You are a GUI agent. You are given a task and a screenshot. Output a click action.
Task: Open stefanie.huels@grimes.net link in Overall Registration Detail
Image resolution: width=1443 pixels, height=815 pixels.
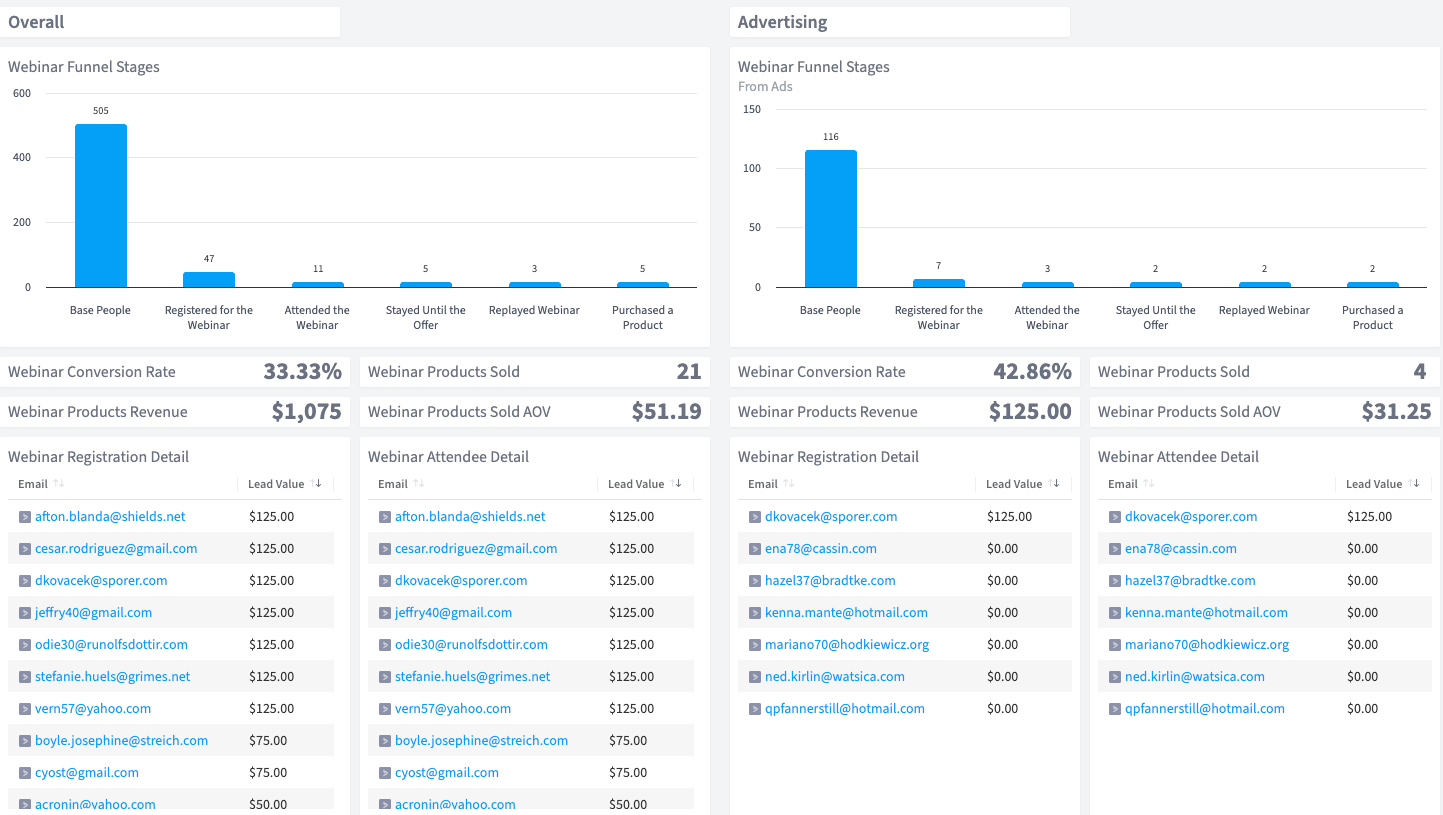113,677
